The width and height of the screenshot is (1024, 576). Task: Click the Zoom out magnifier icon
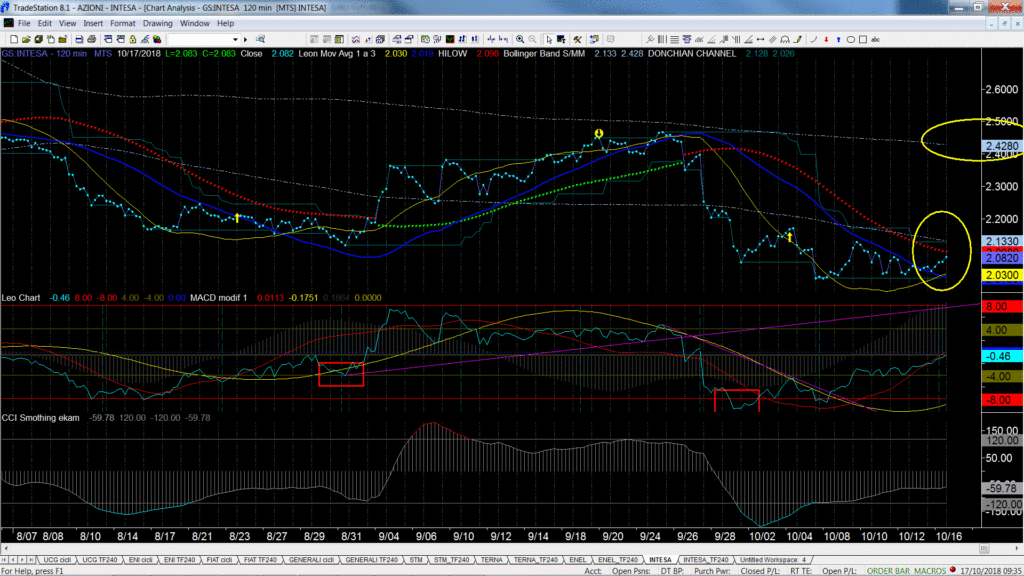point(532,39)
